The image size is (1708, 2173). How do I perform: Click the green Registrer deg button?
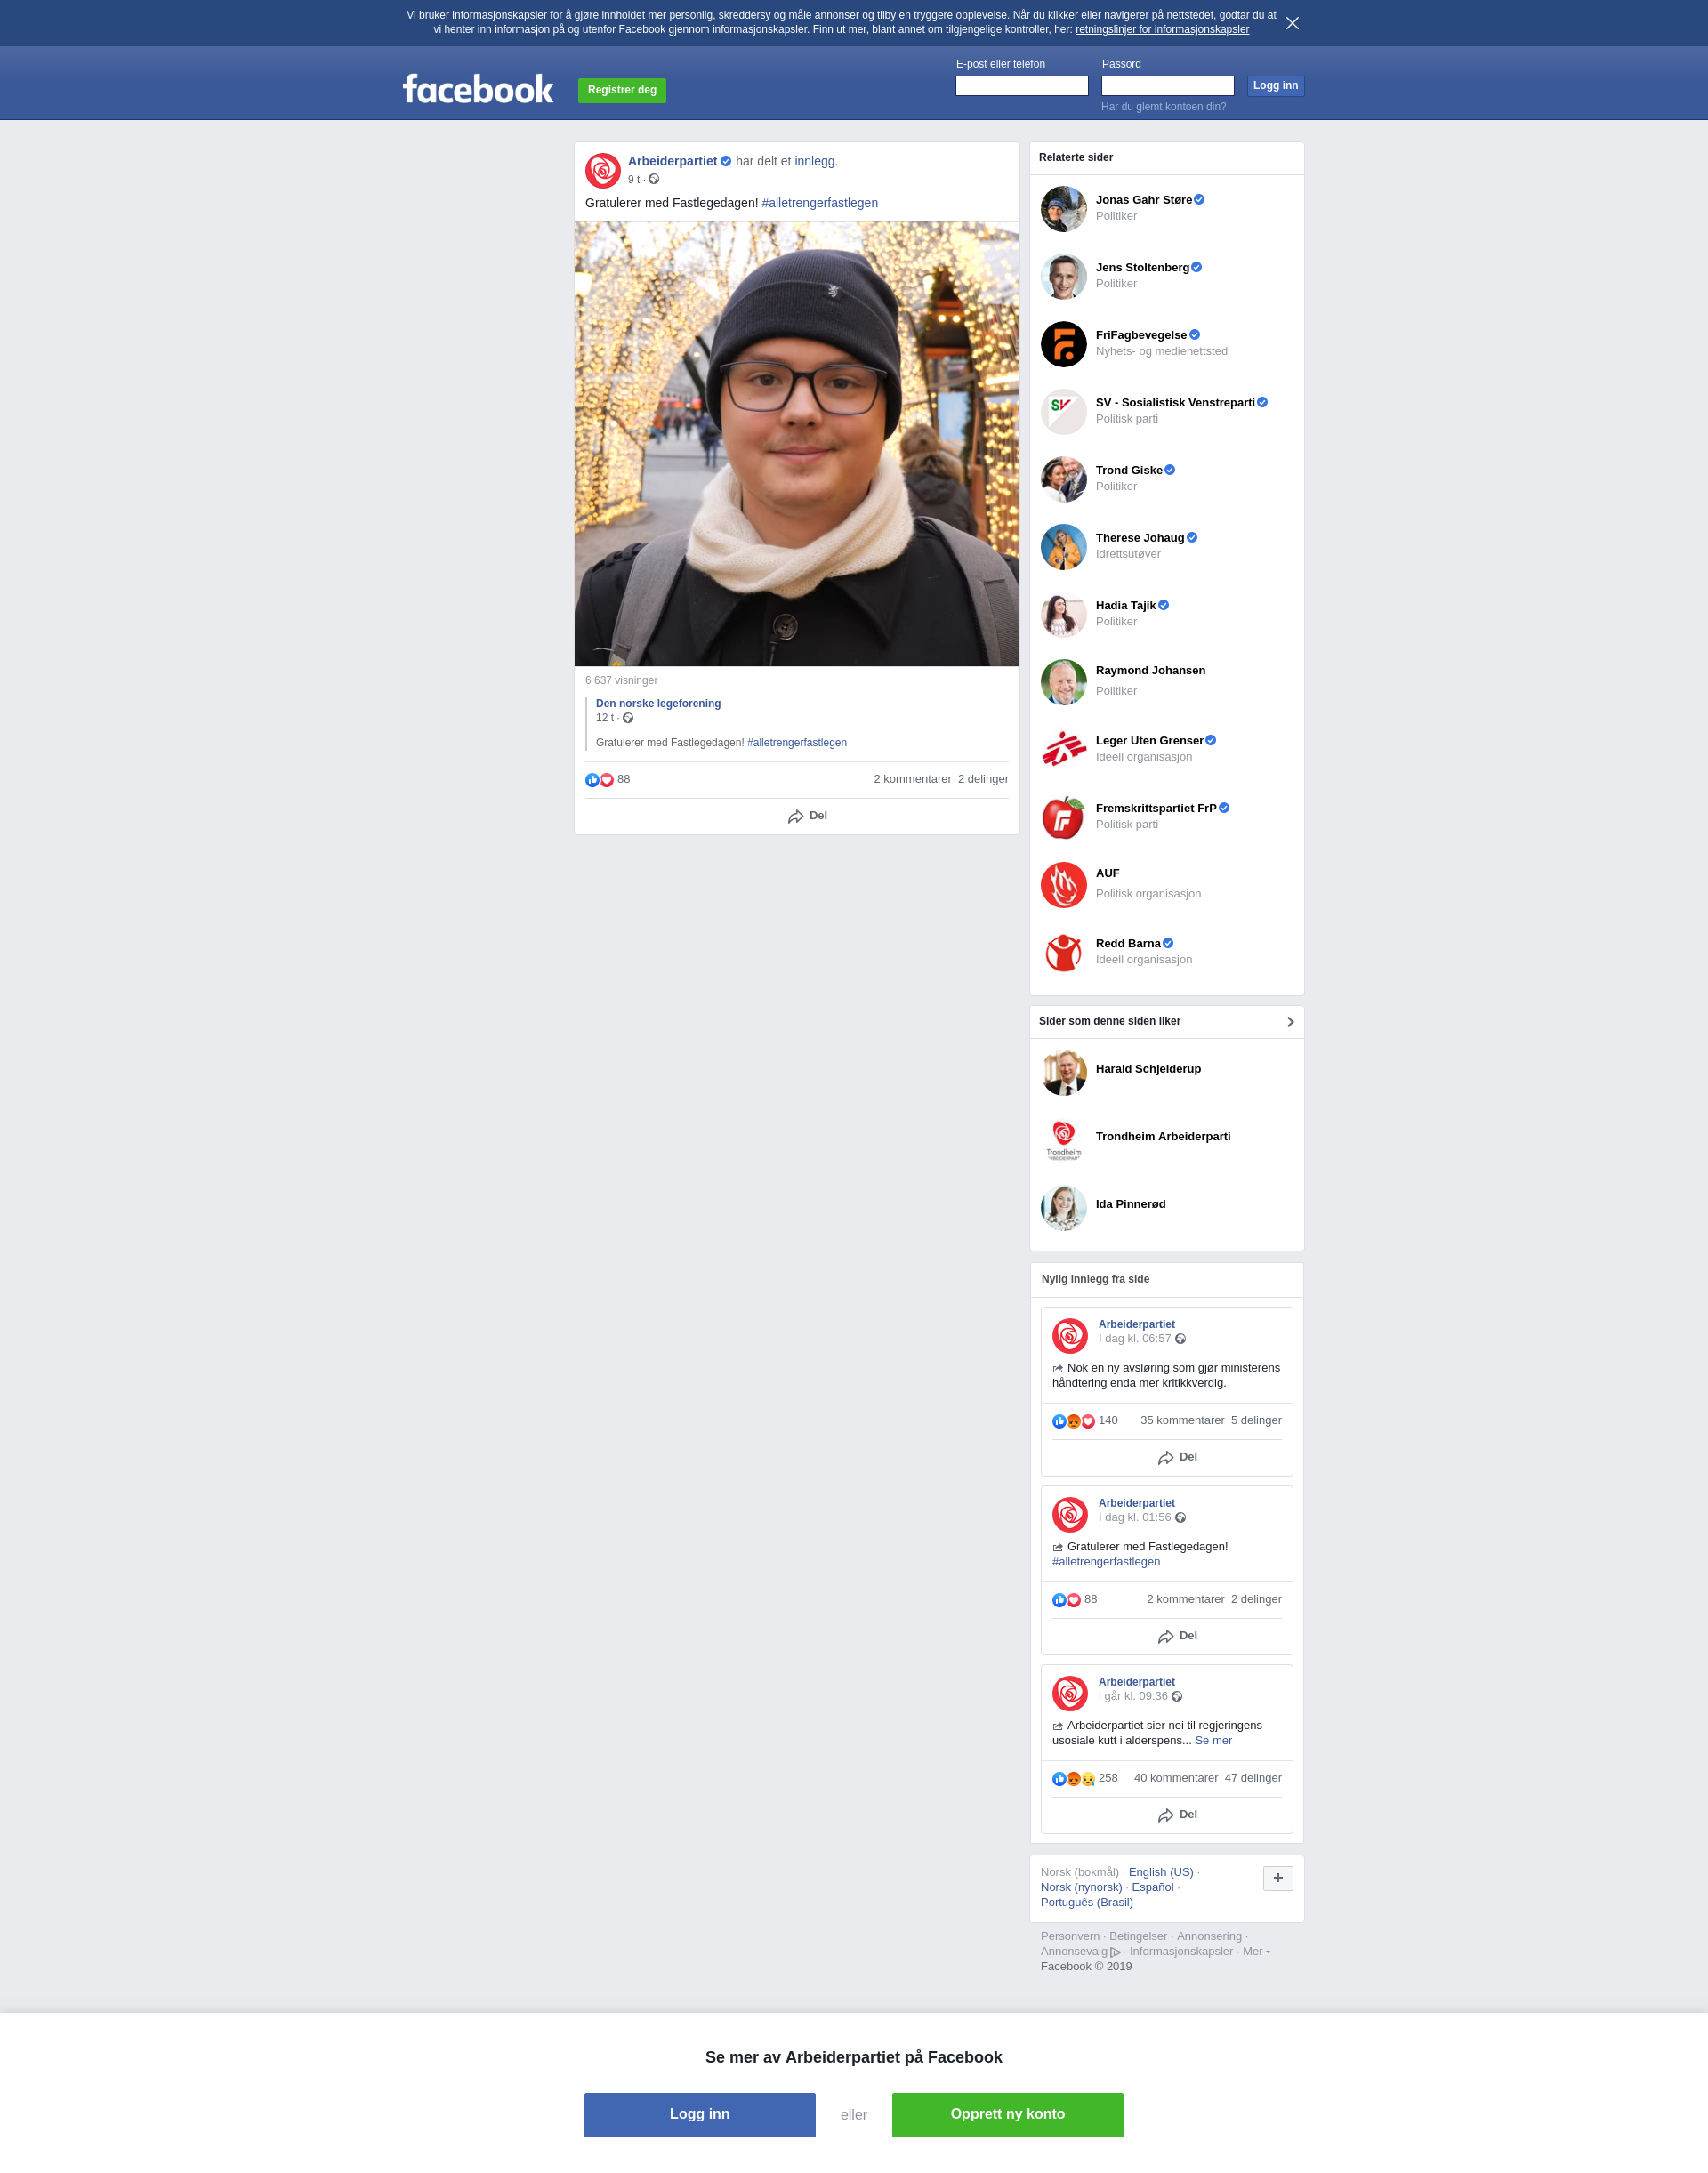[x=622, y=90]
